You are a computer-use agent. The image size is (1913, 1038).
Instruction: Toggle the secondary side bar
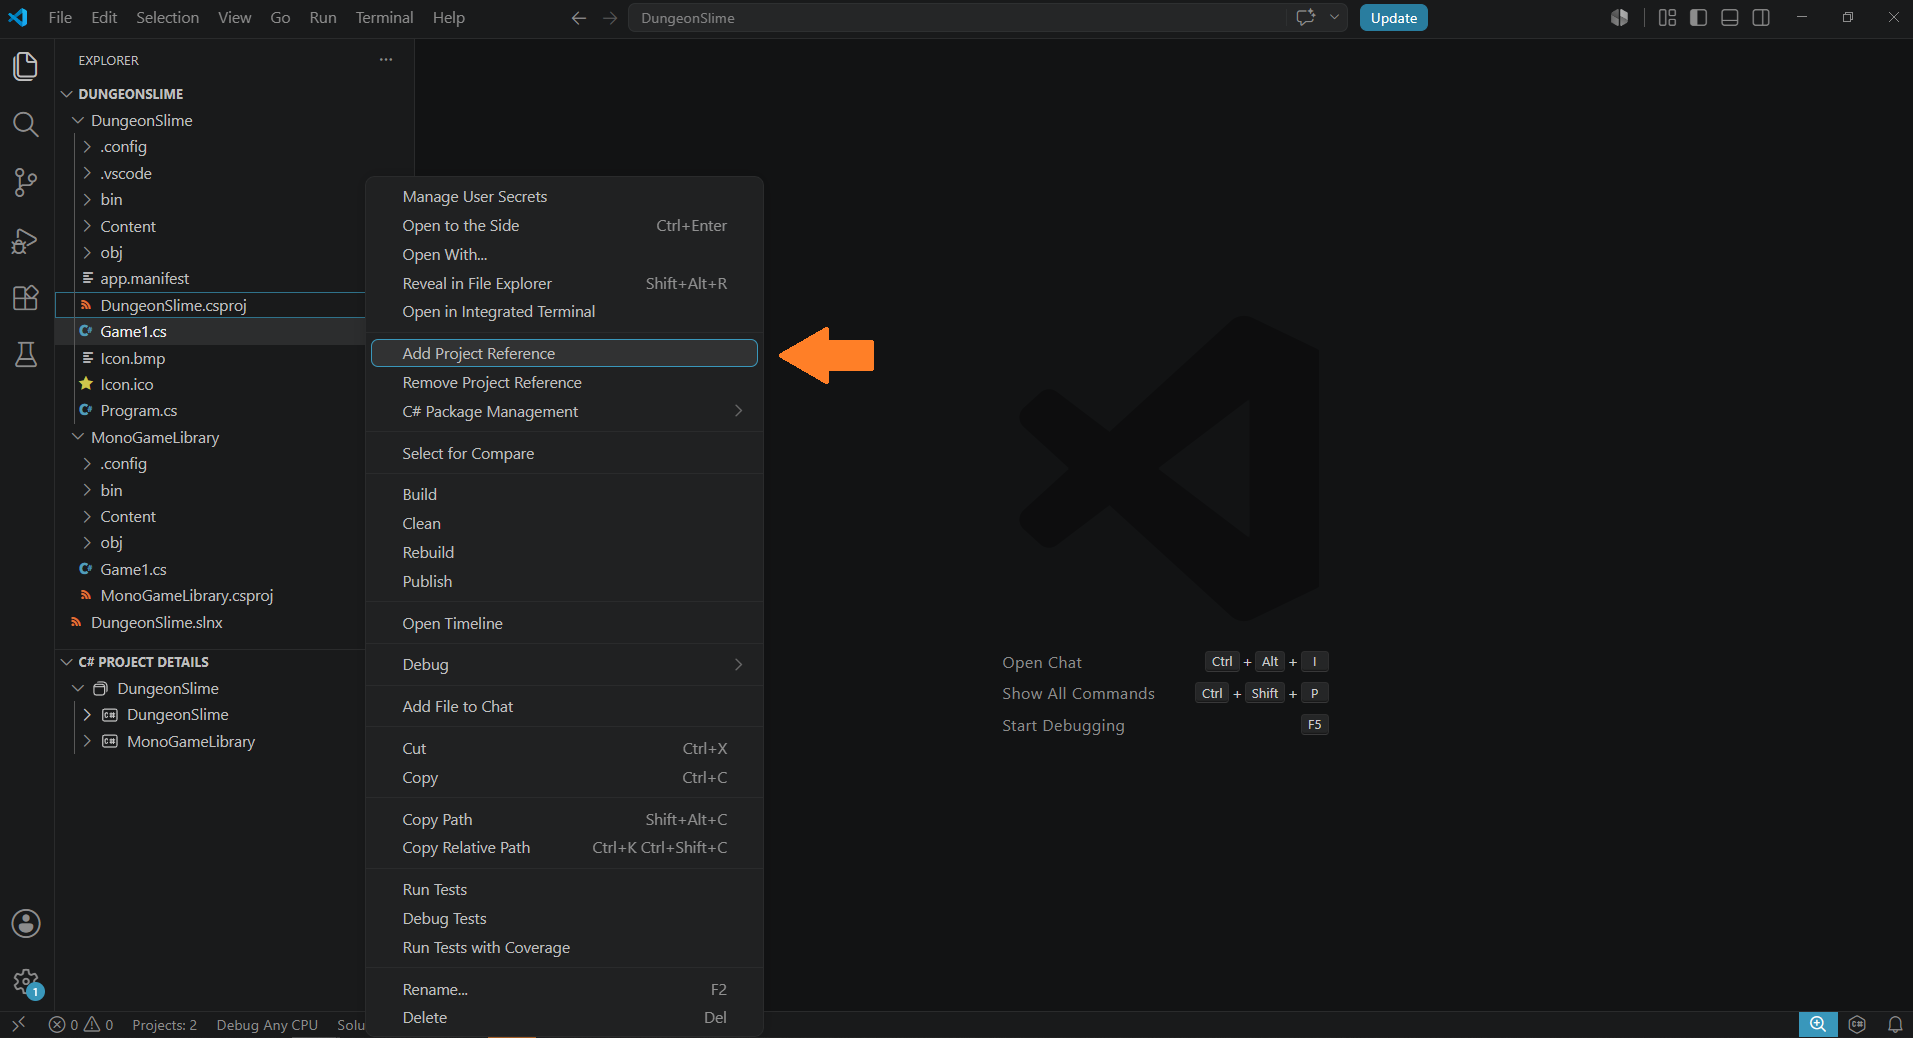point(1761,18)
